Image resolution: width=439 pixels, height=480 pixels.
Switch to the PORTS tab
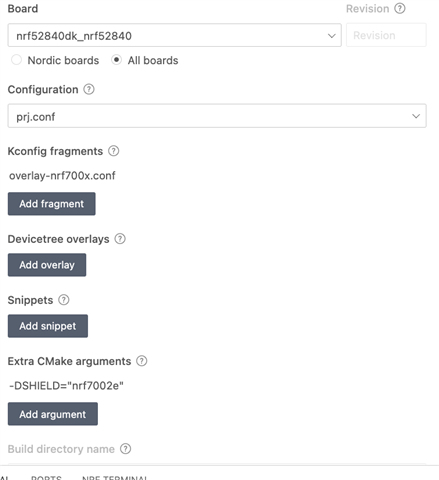click(x=46, y=477)
